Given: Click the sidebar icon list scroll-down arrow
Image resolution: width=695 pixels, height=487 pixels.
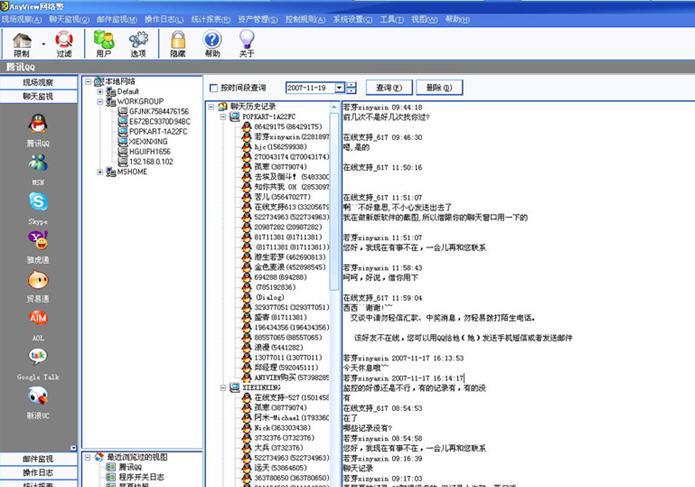Looking at the screenshot, I should point(74,448).
